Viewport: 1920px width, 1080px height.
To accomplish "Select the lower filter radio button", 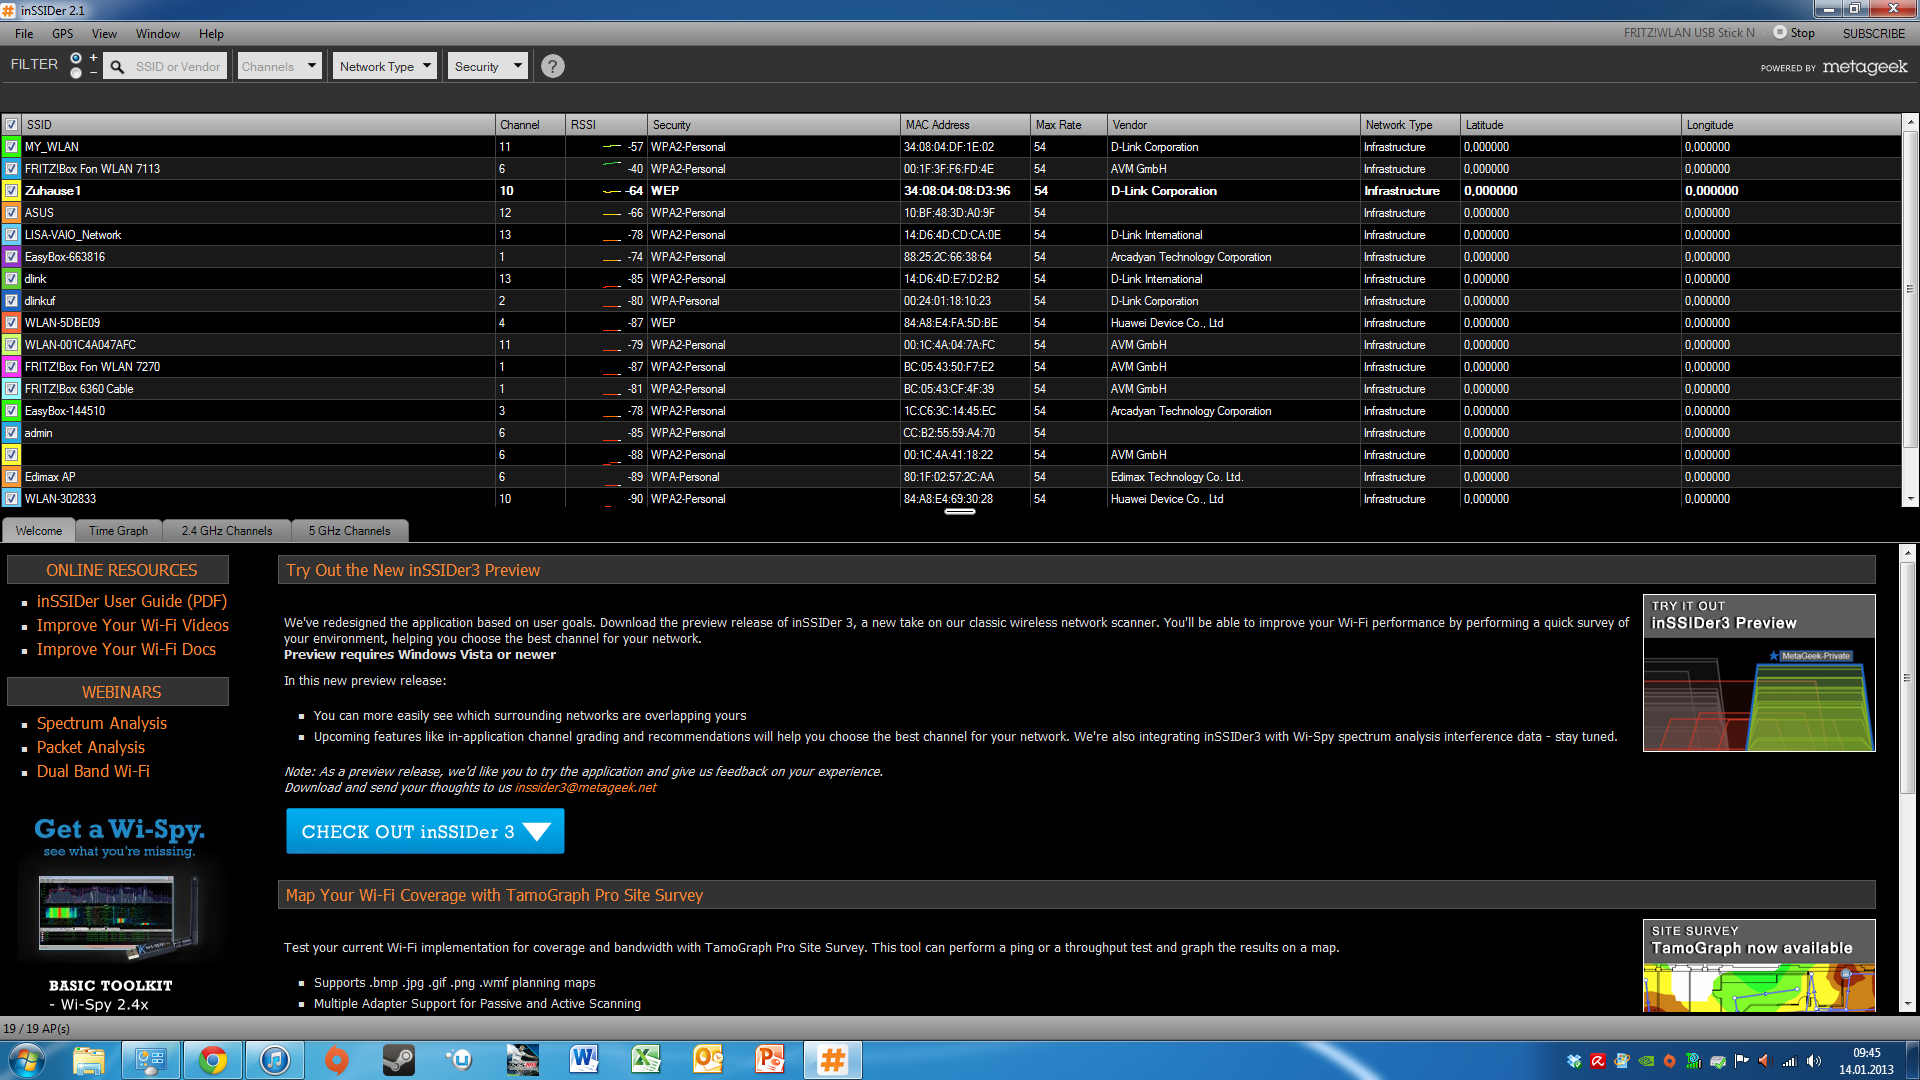I will point(76,73).
